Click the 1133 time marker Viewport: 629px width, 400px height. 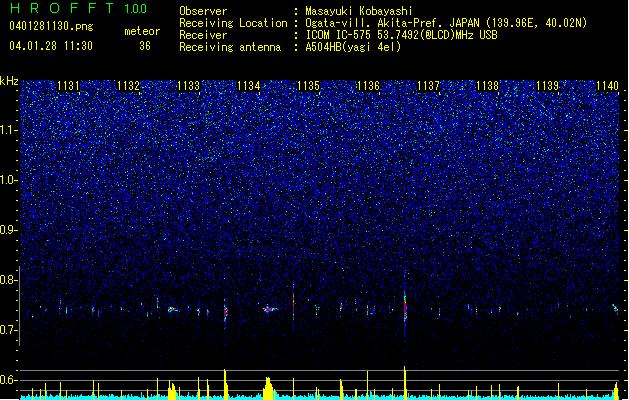point(188,86)
